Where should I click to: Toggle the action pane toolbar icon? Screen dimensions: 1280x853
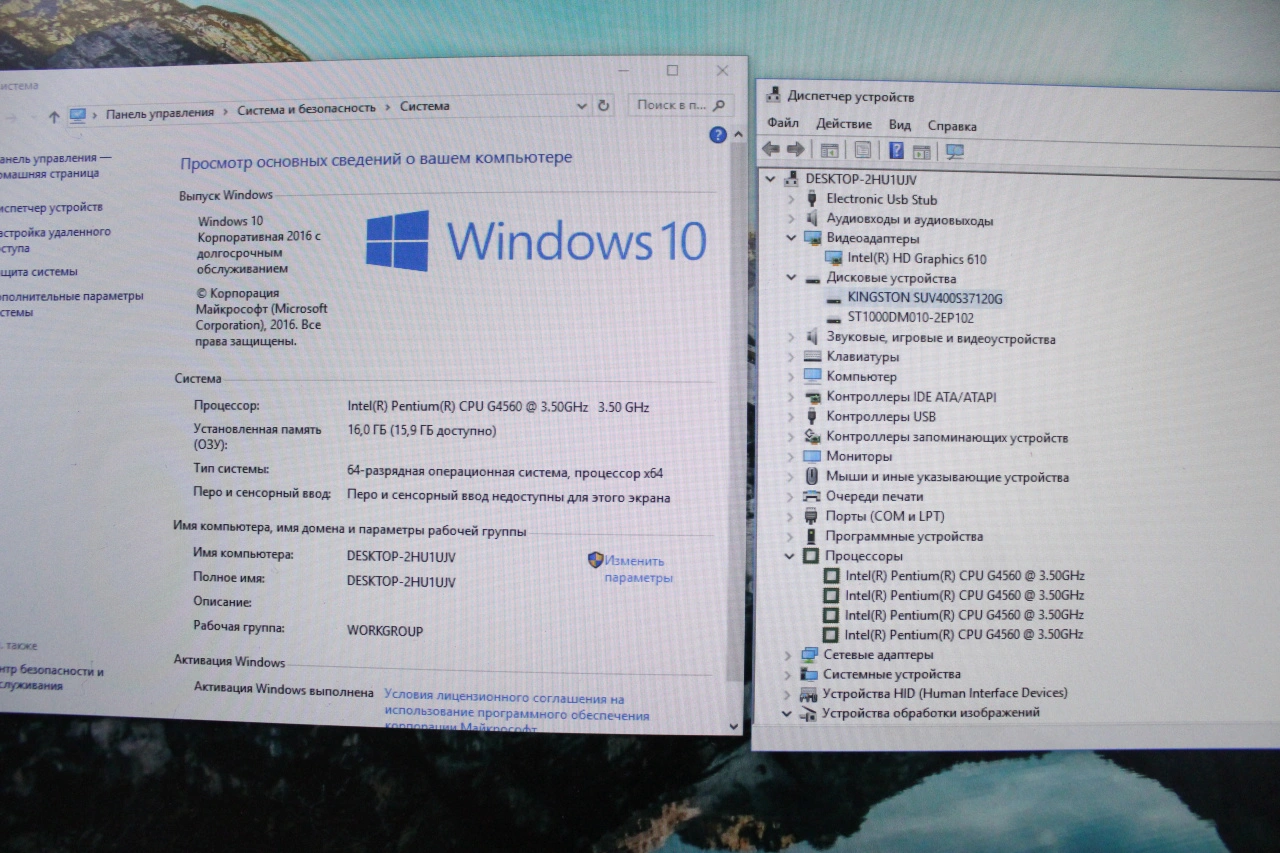pos(922,151)
